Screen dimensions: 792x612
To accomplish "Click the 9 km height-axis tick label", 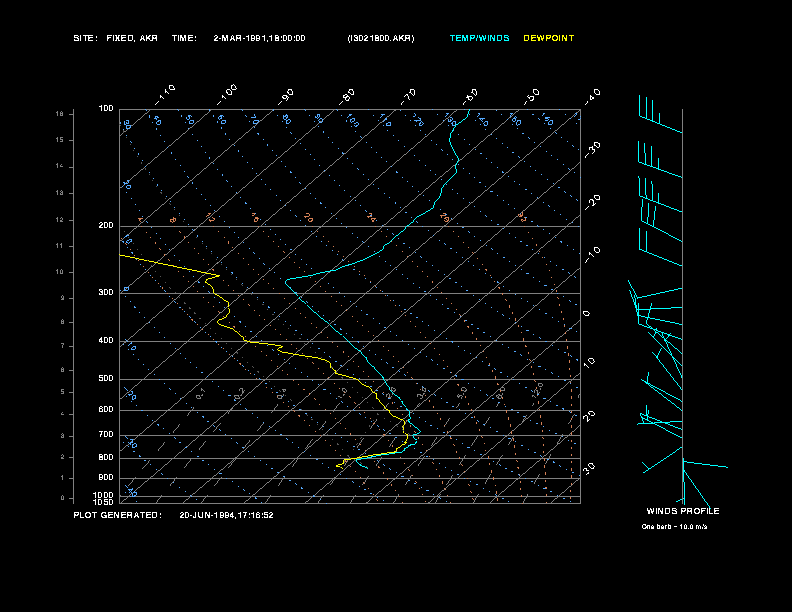I will click(x=63, y=298).
